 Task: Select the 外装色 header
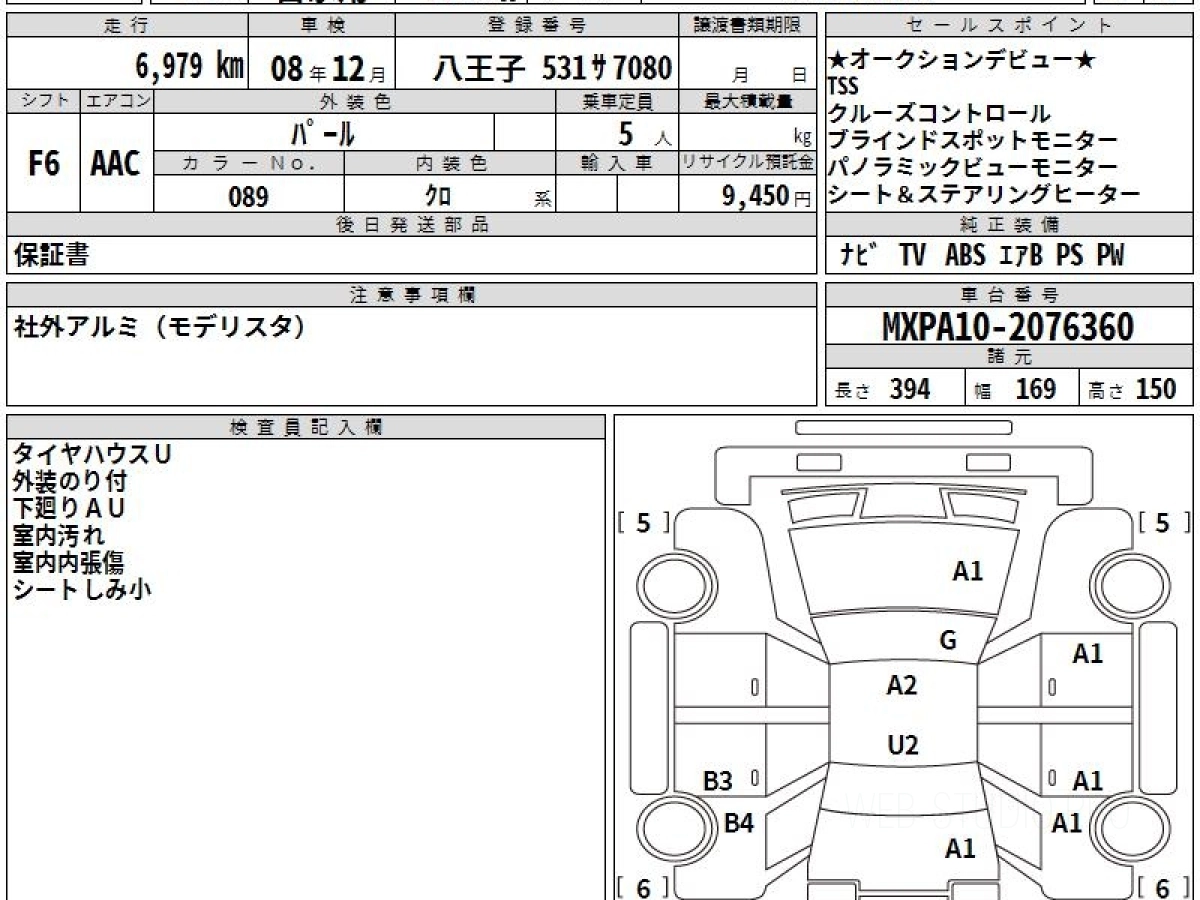coord(355,101)
